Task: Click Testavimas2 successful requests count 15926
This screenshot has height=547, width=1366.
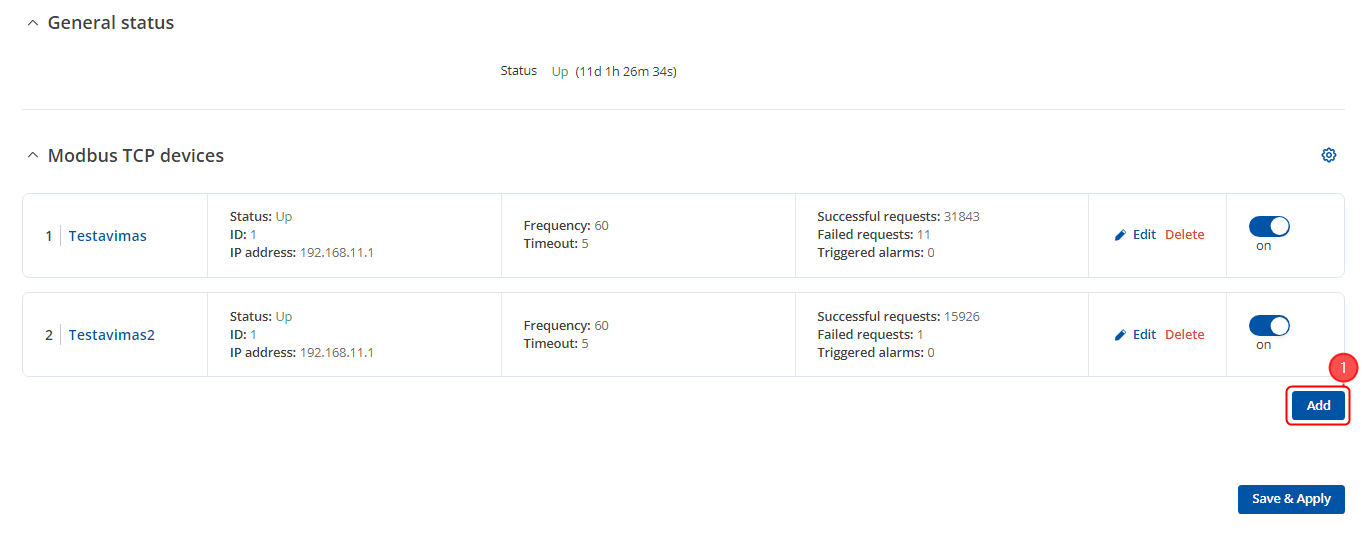Action: [961, 317]
